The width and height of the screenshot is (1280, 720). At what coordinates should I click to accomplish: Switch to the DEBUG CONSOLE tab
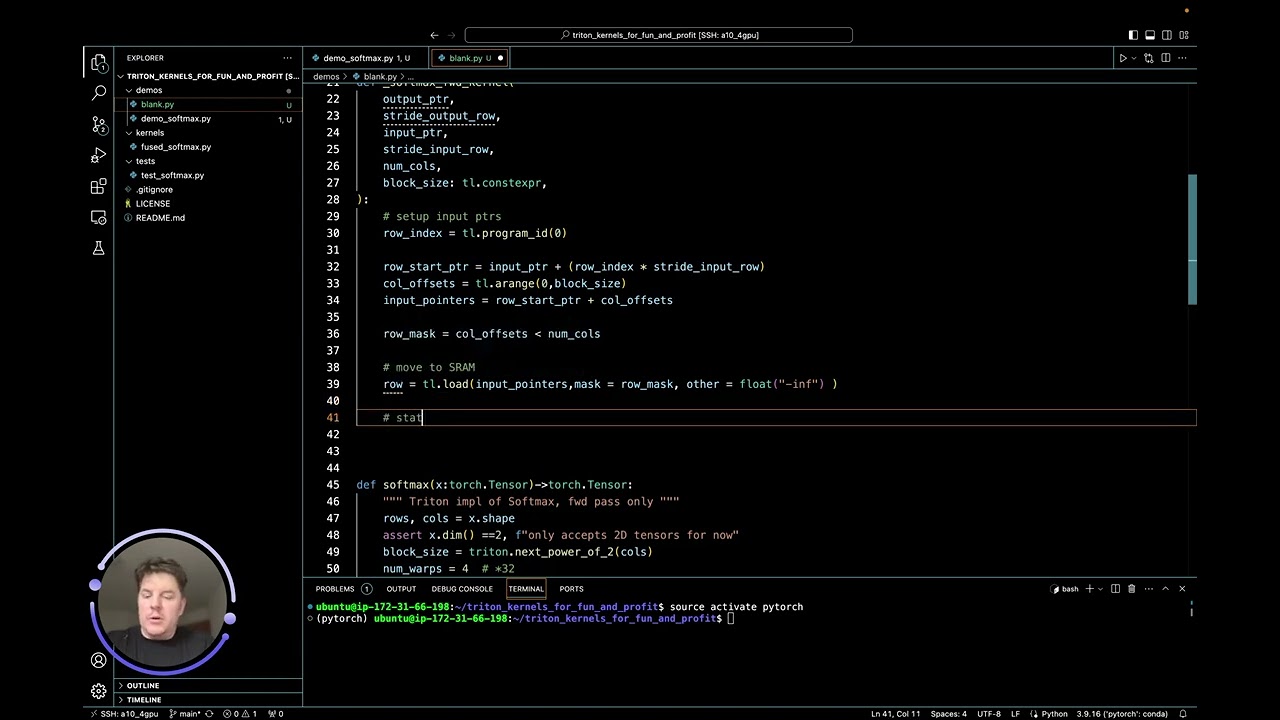tap(462, 589)
